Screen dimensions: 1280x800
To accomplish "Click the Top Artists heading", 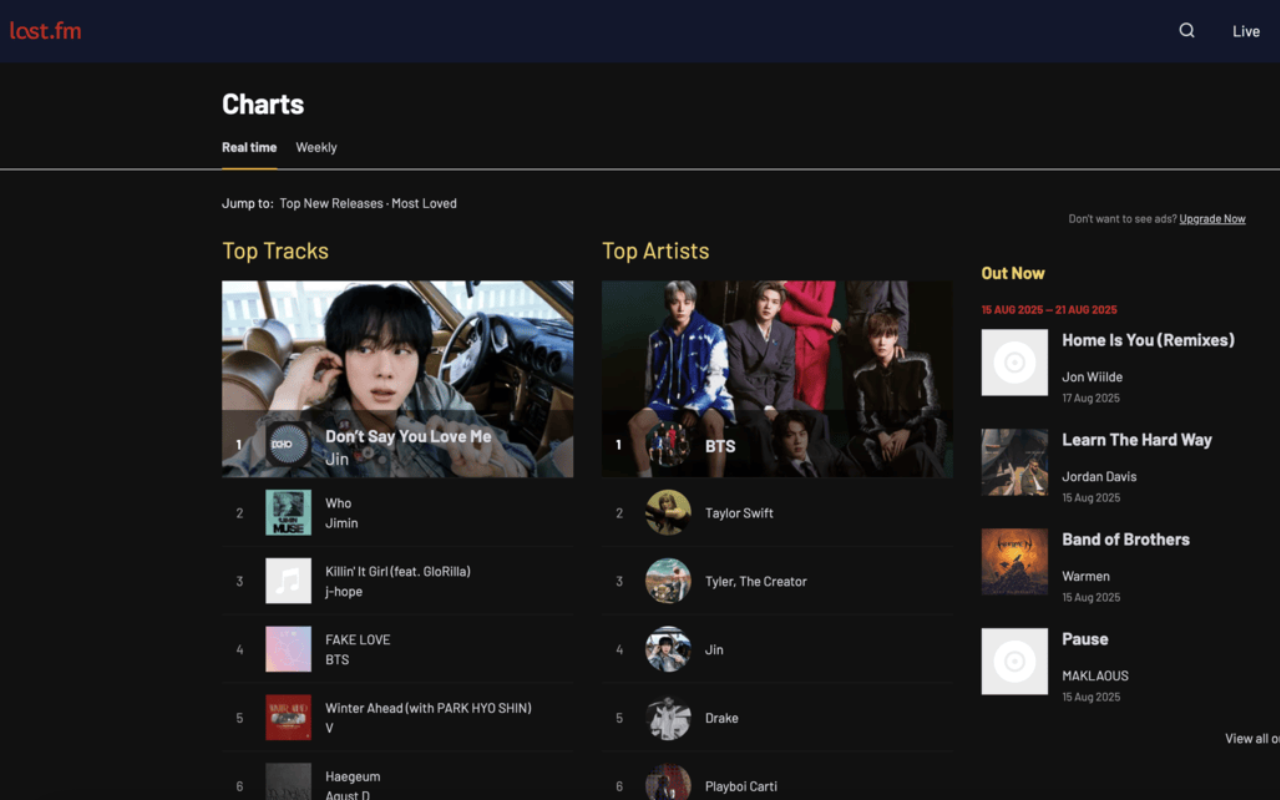I will (656, 251).
